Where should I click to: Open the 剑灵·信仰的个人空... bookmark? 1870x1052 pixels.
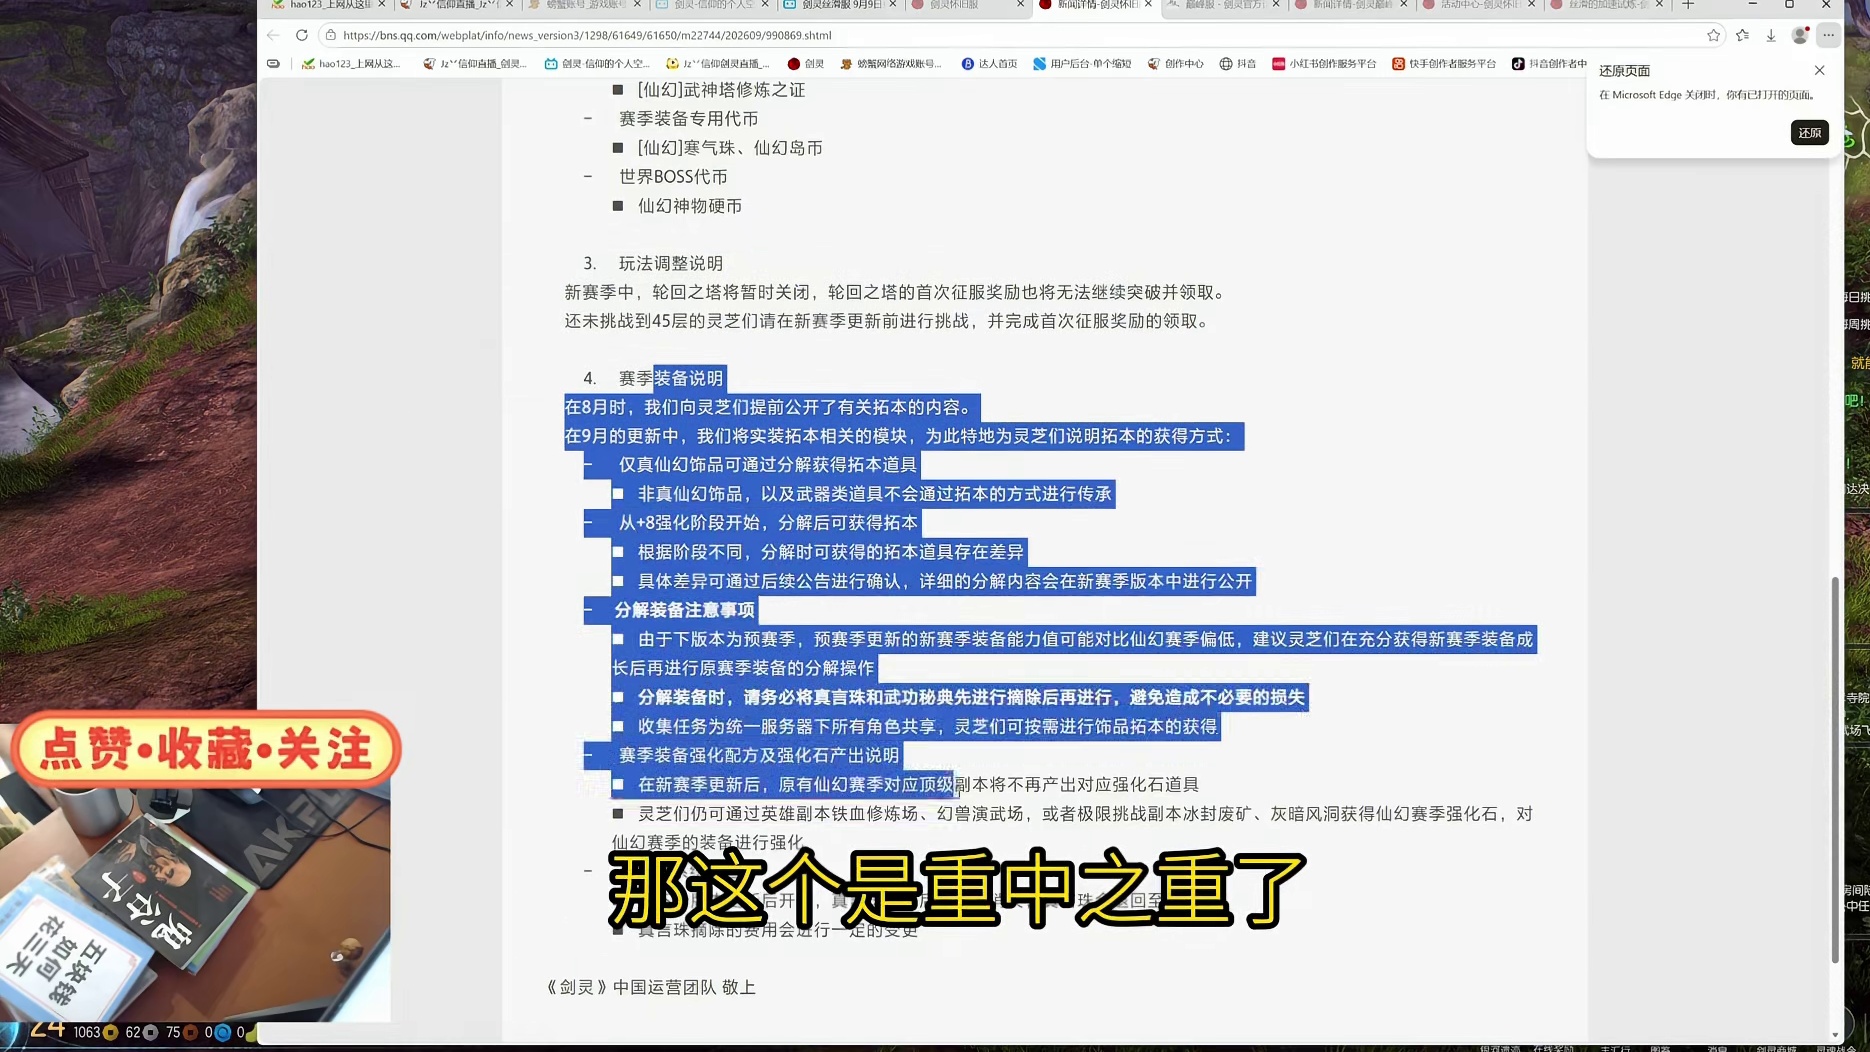pyautogui.click(x=597, y=63)
